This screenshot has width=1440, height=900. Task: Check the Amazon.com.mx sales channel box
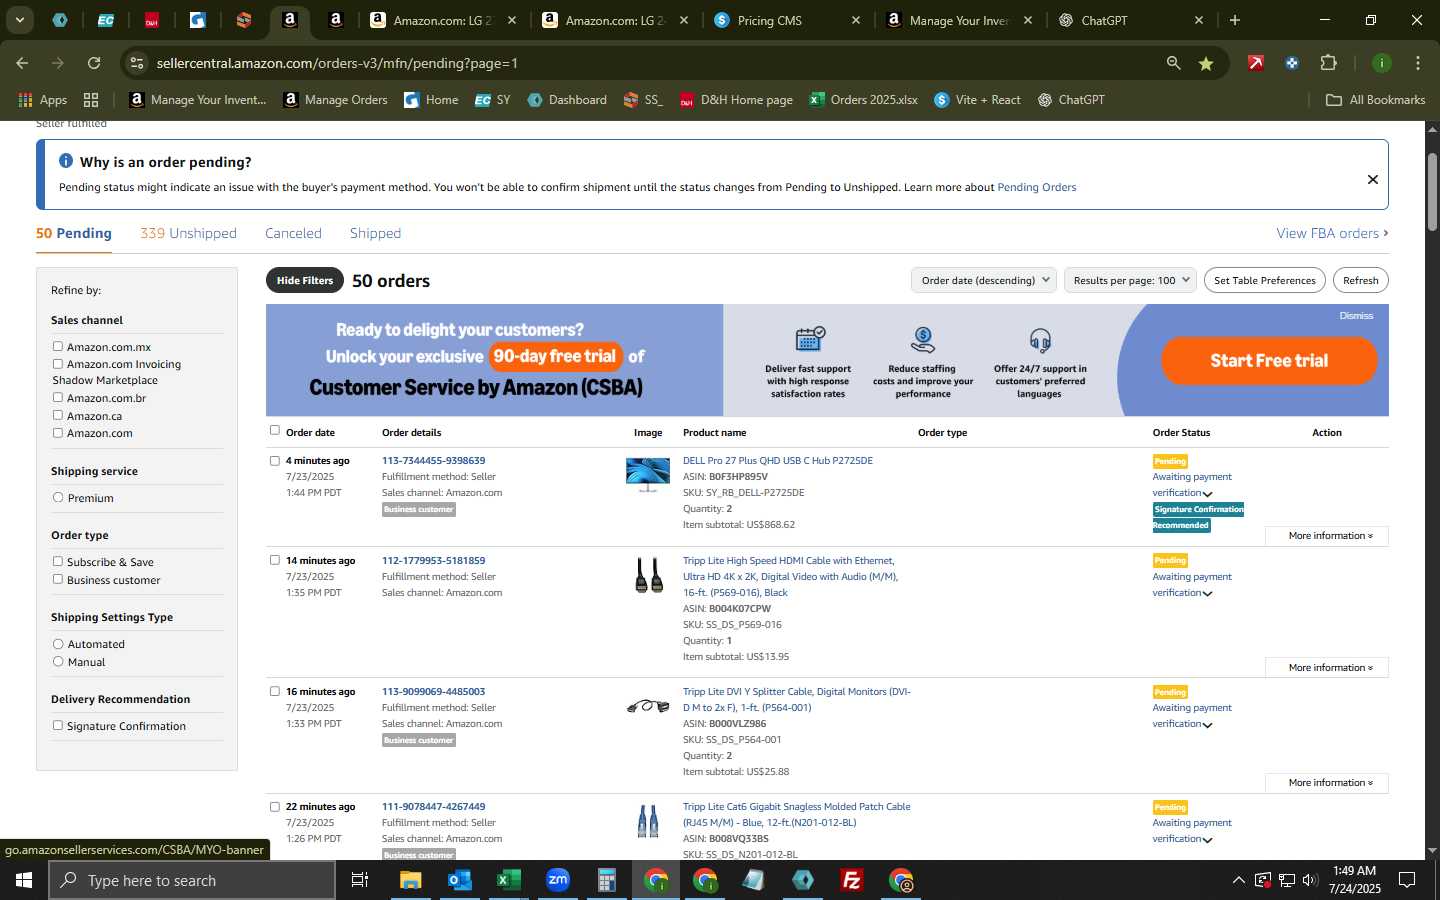(58, 346)
